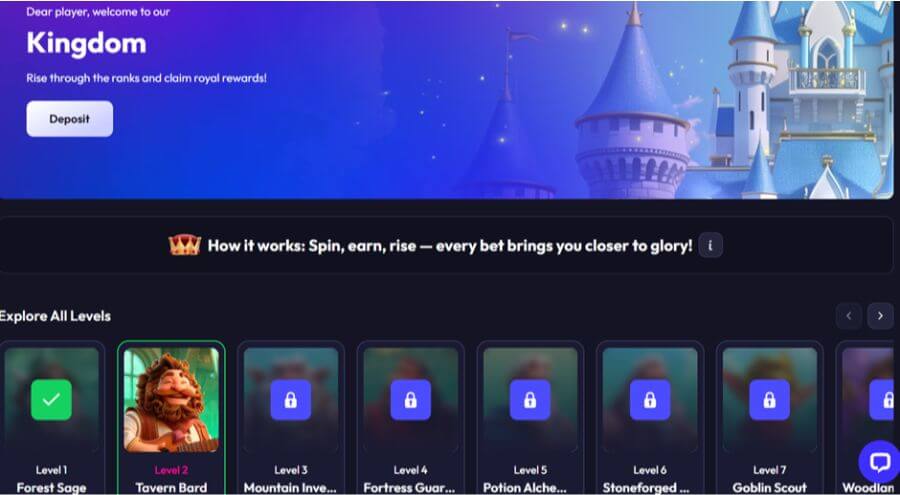
Task: Click the green checkmark on Level 1
Action: coord(52,400)
